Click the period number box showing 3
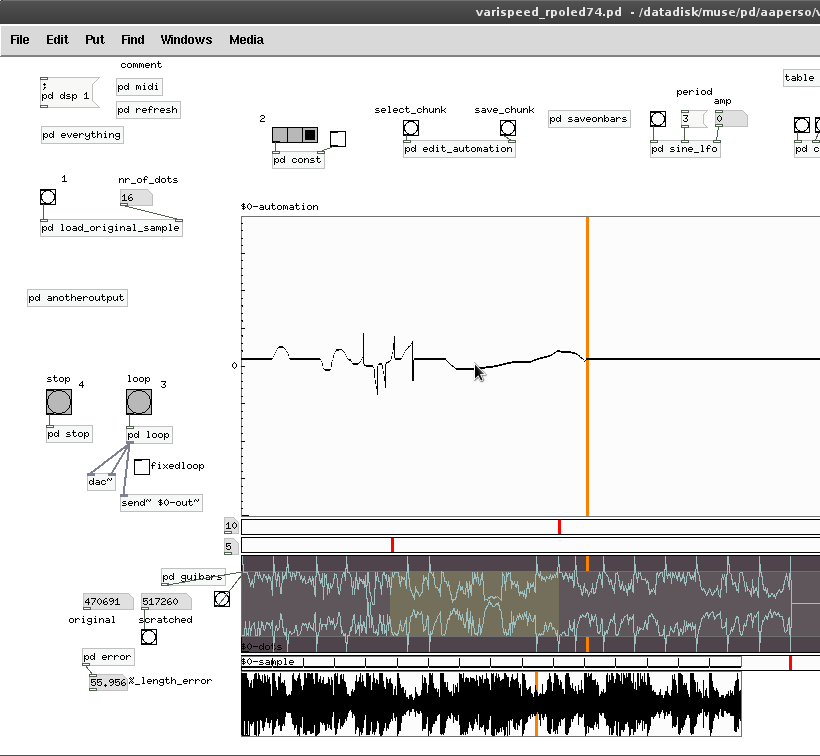 tap(694, 119)
